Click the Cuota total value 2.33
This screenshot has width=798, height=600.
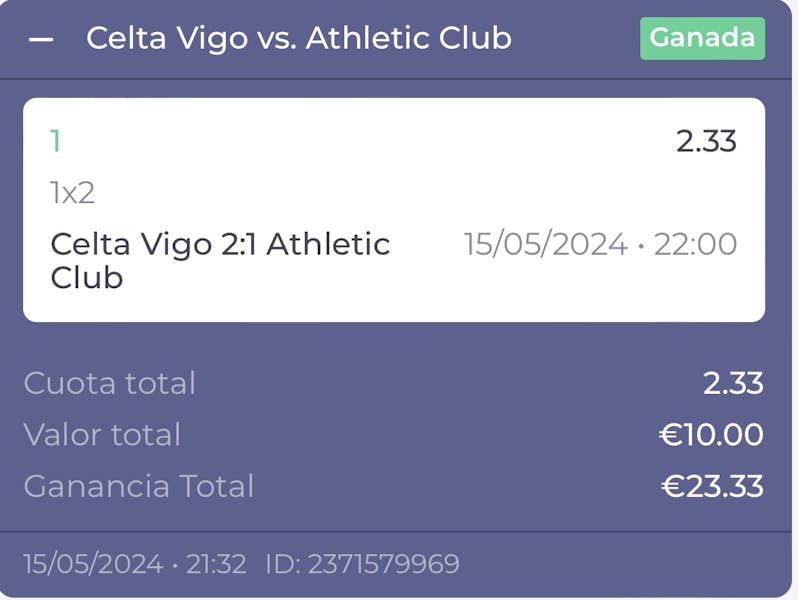click(733, 383)
